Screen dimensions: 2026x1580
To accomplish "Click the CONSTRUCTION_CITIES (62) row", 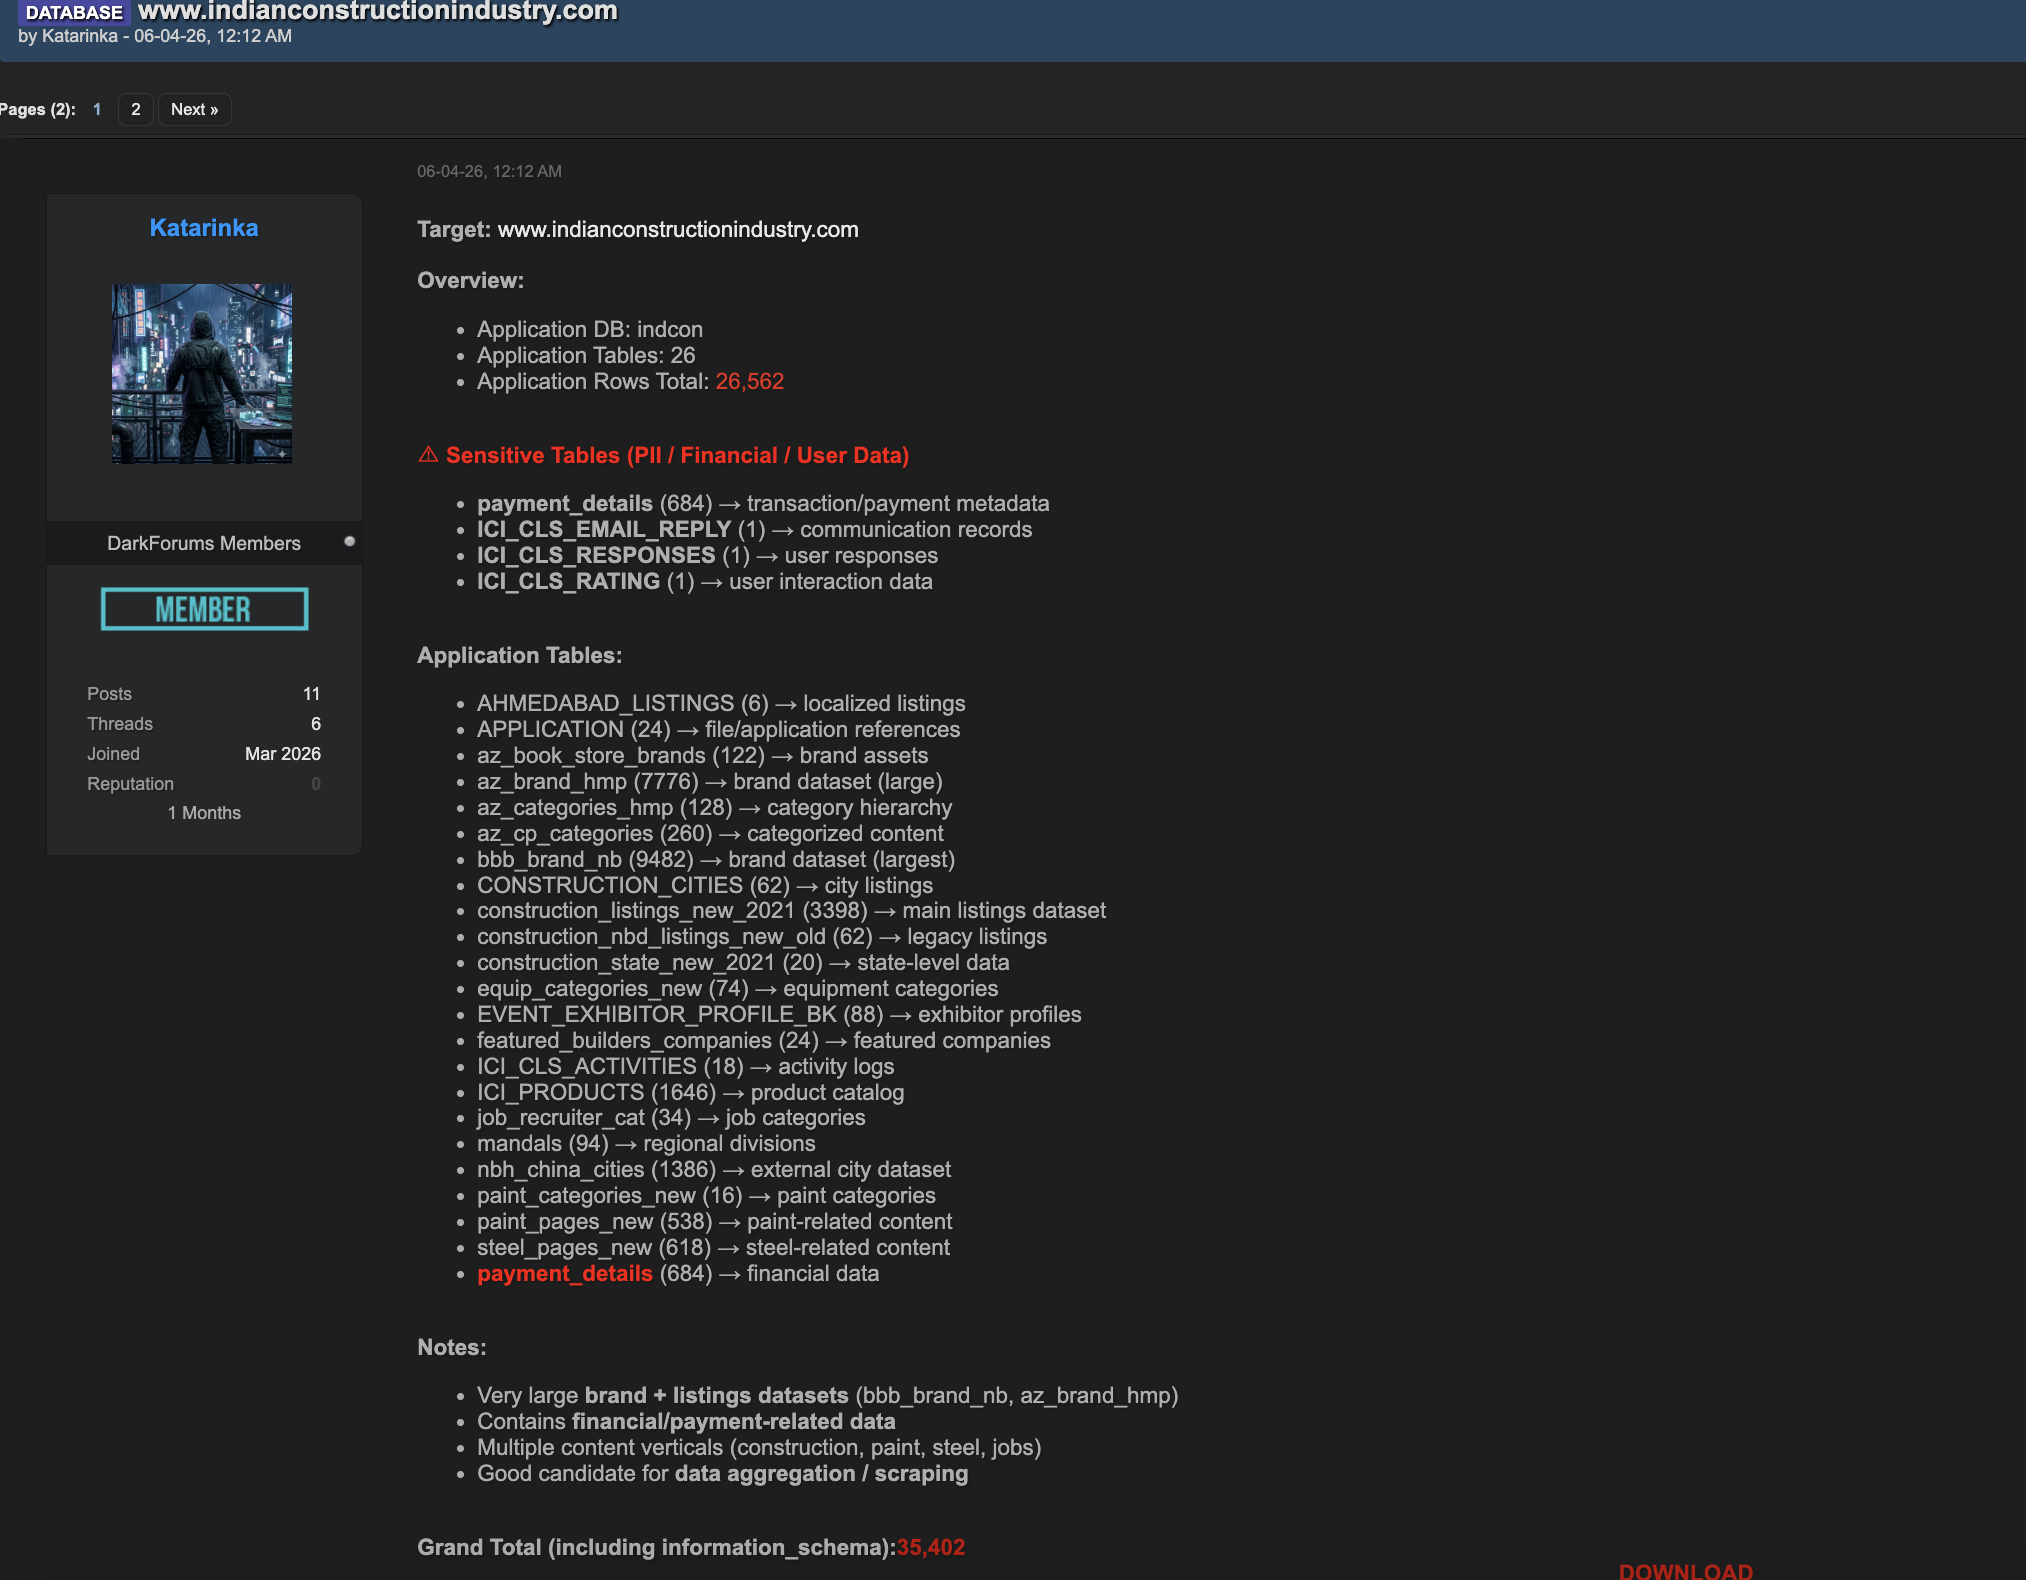I will click(x=705, y=886).
